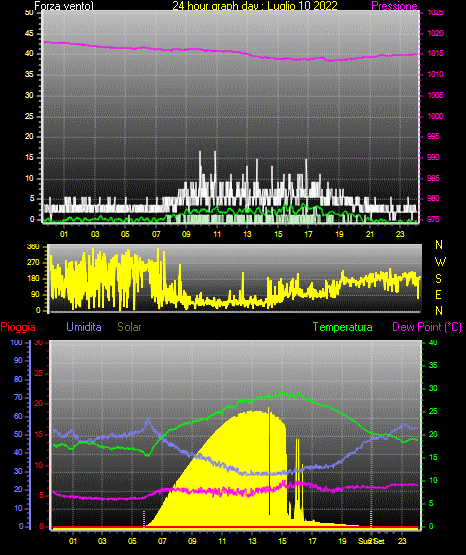The height and width of the screenshot is (555, 466).
Task: Click the 50 value on the humidity scale
Action: [18, 434]
